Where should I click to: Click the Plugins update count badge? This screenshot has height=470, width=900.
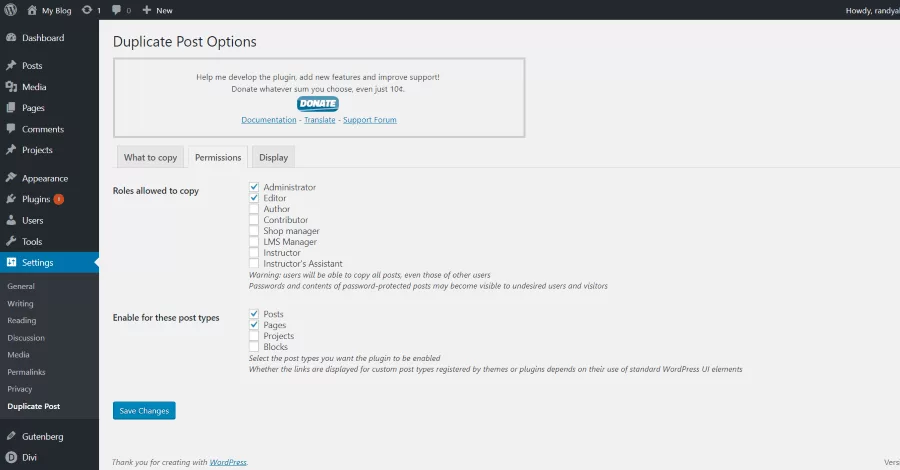point(59,199)
